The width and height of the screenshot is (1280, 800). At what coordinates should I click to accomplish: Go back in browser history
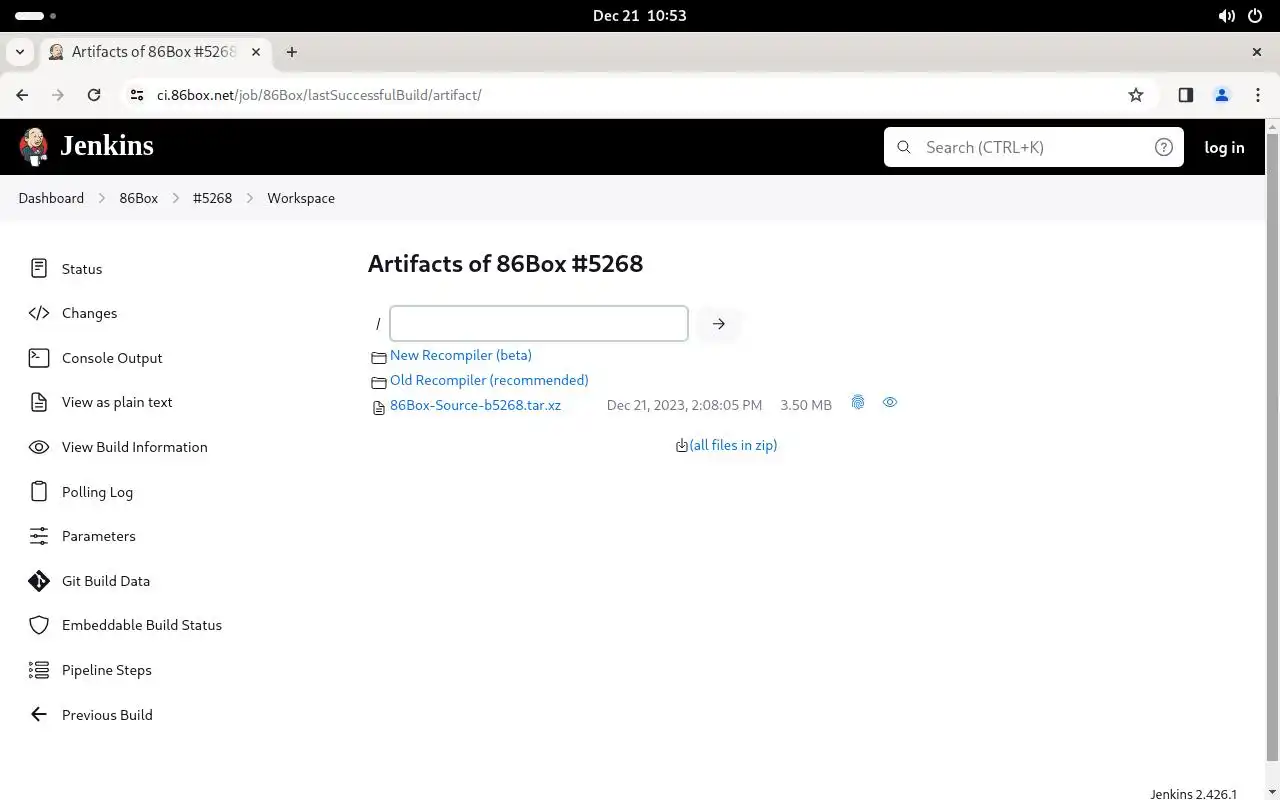click(22, 95)
